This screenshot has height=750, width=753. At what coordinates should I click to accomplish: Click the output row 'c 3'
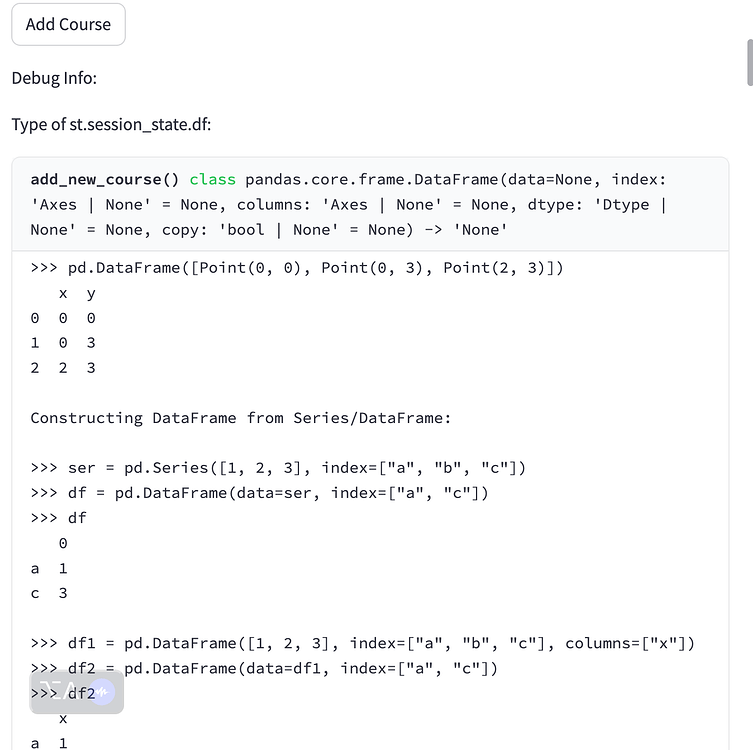[x=49, y=593]
